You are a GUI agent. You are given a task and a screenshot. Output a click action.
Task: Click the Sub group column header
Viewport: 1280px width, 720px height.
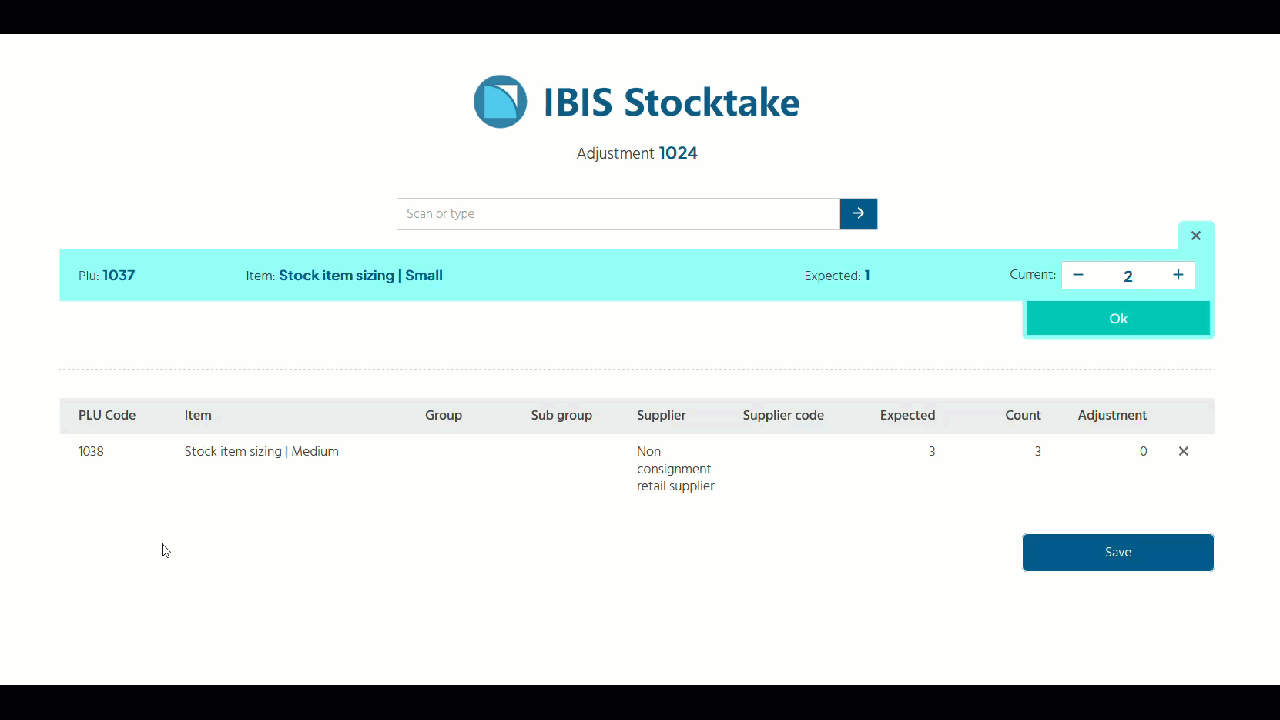coord(561,415)
